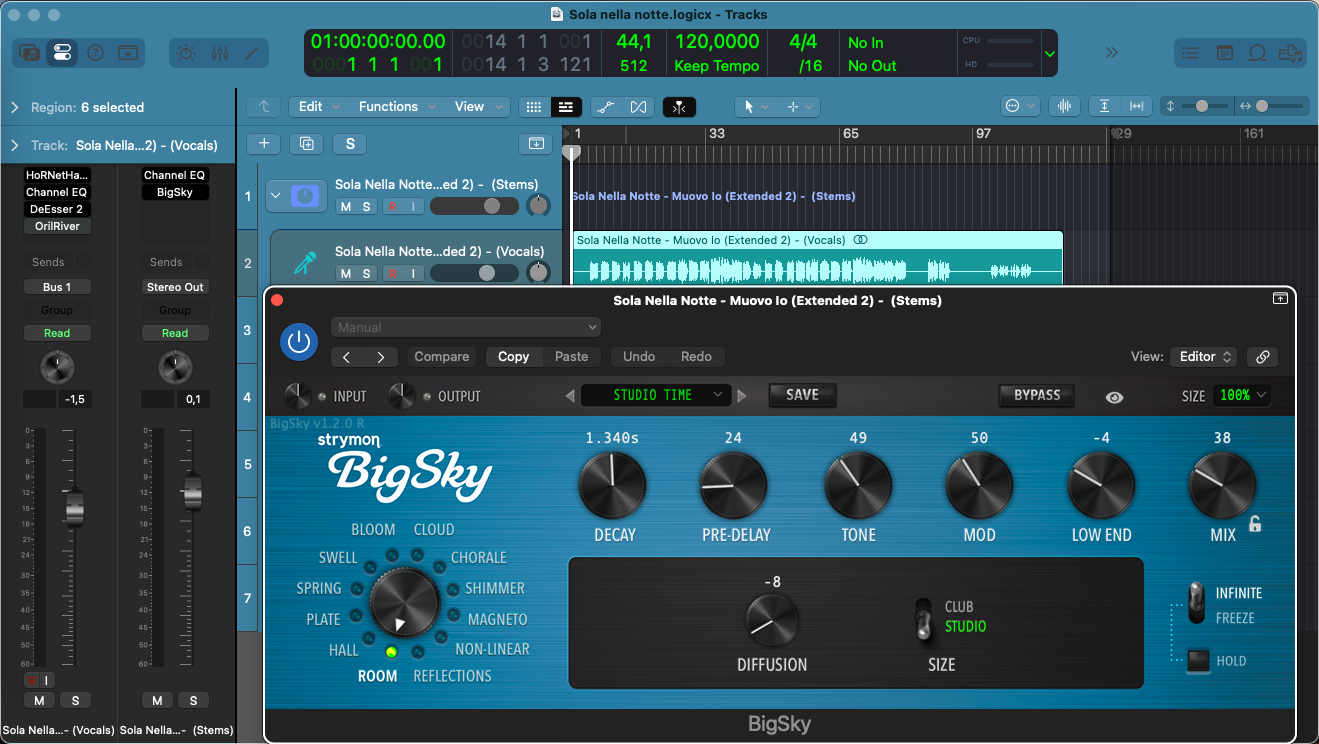Open the Edit menu in Tracks area
Viewport: 1319px width, 744px height.
(319, 107)
